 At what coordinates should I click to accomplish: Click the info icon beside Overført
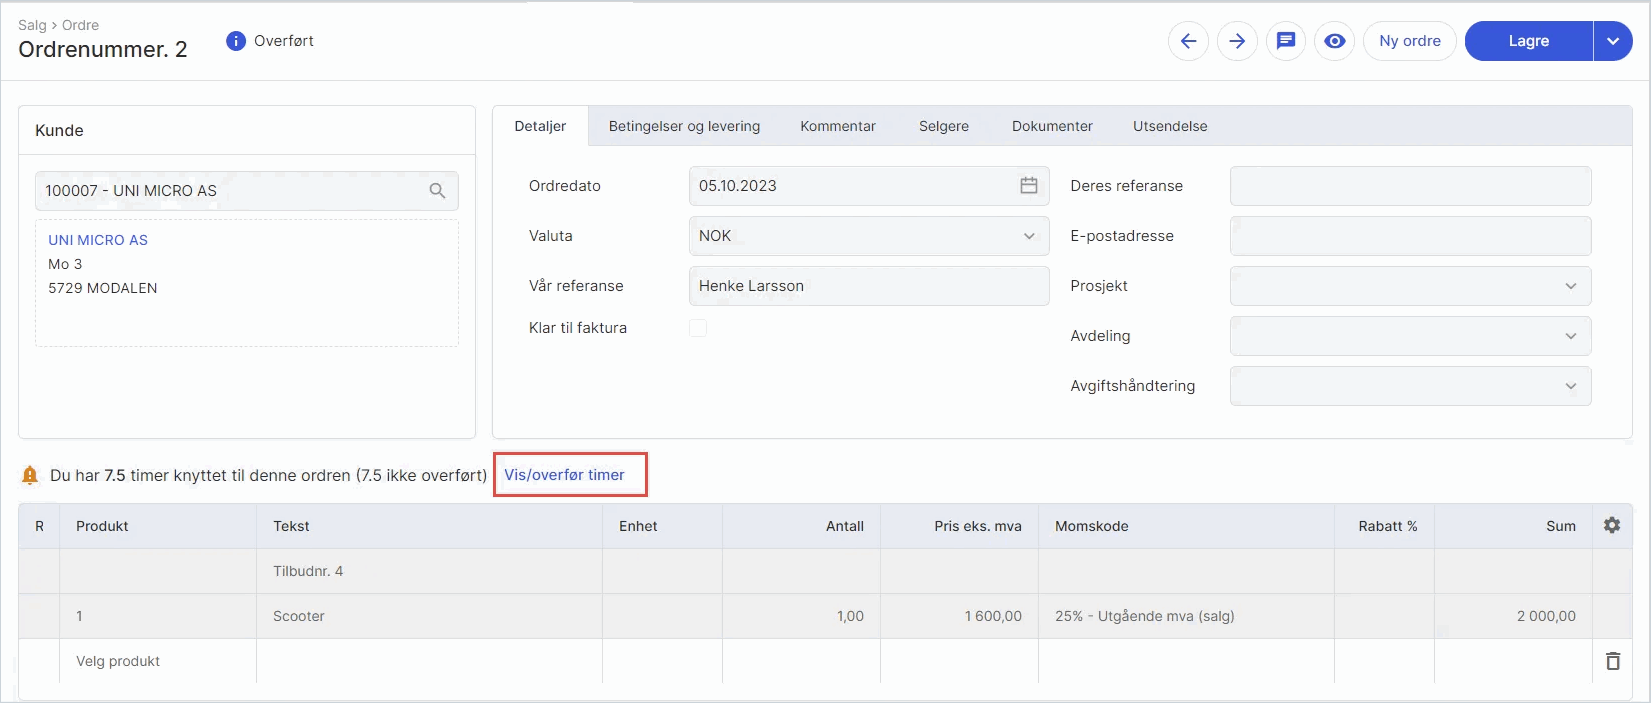236,41
